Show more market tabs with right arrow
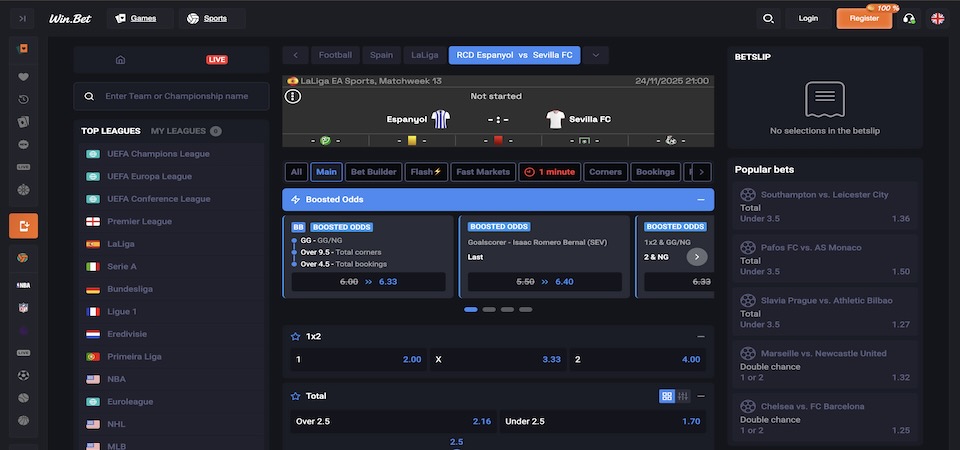 (x=701, y=172)
